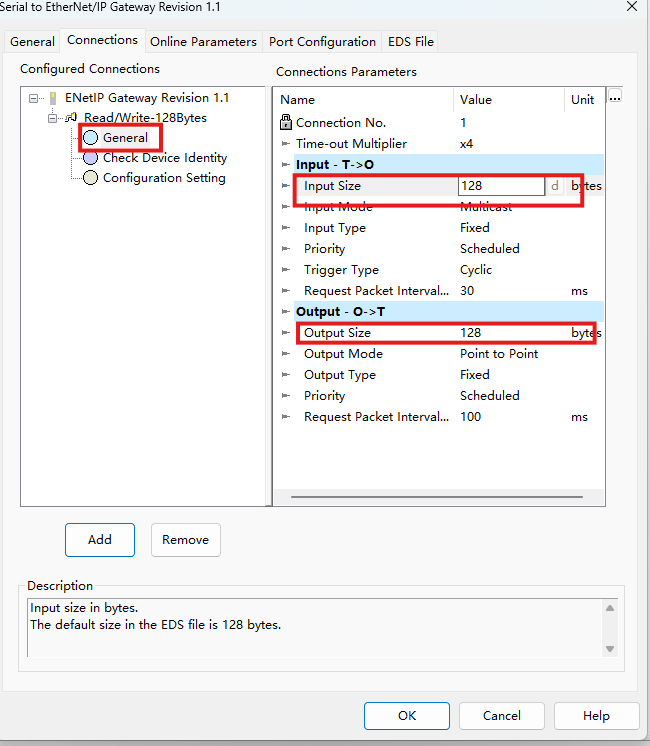Click the lock icon beside Connection No.
Image resolution: width=650 pixels, height=746 pixels.
point(286,122)
